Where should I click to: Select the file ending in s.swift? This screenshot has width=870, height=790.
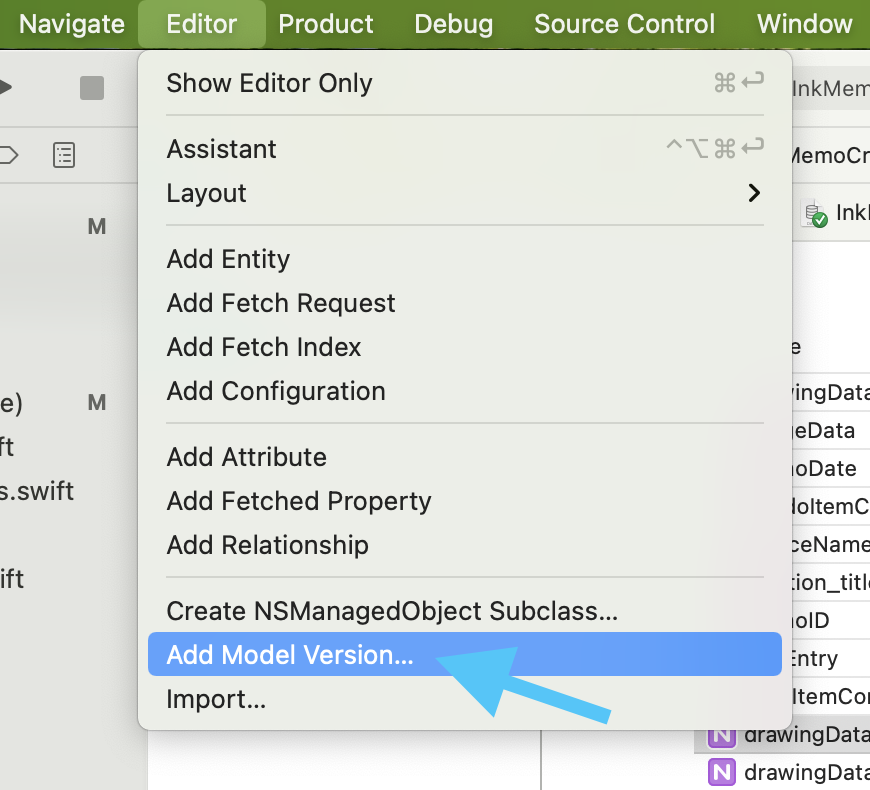tap(37, 491)
